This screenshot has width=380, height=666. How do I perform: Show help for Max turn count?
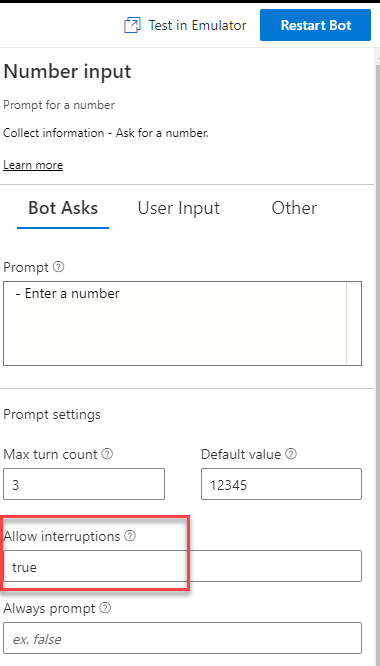pos(108,454)
